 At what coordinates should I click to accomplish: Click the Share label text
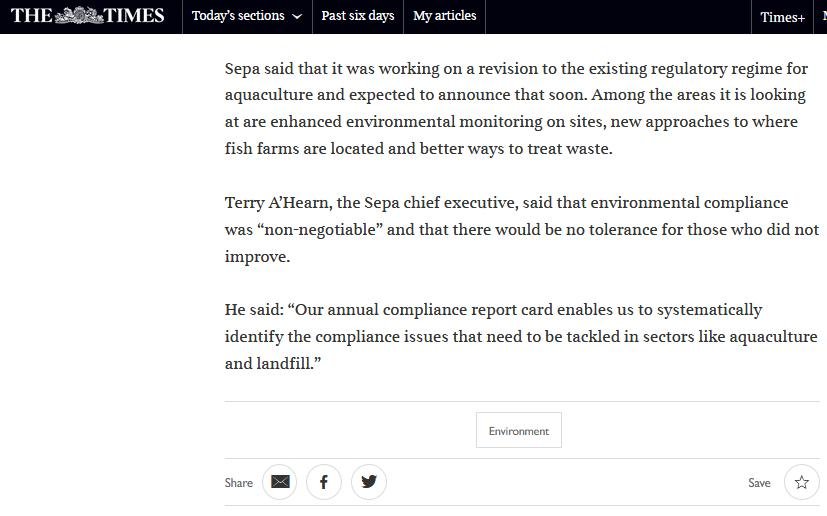tap(239, 483)
